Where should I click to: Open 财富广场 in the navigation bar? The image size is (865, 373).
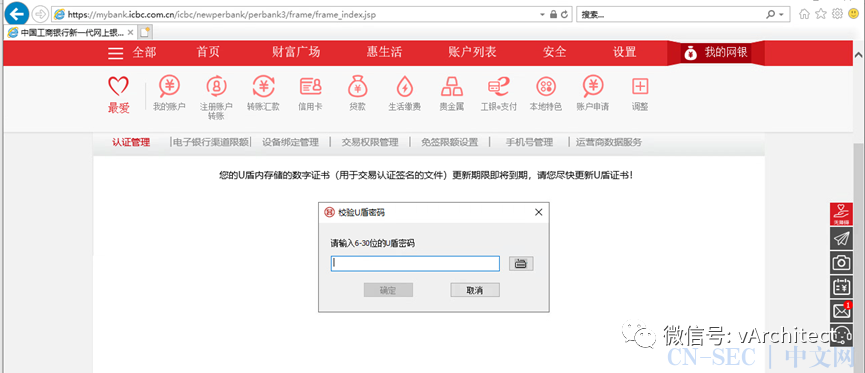point(296,52)
